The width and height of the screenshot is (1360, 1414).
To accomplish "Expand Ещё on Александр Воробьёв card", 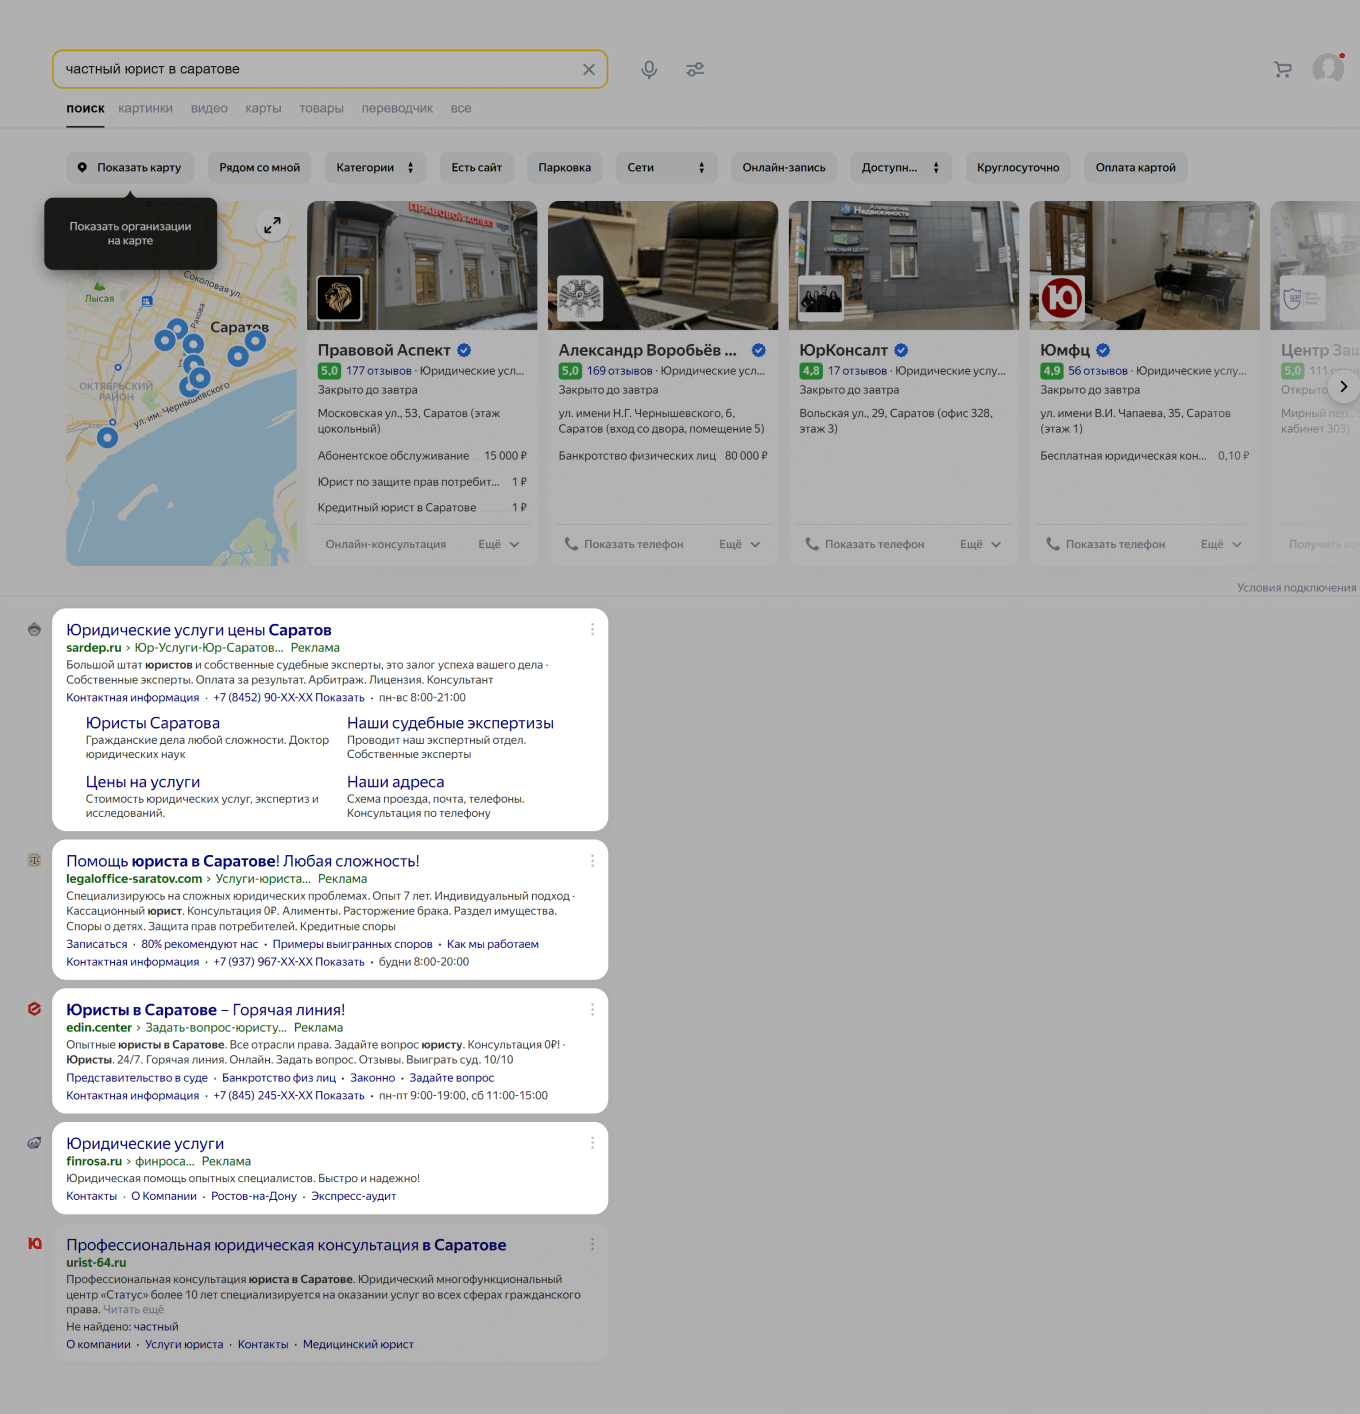I will pos(740,544).
